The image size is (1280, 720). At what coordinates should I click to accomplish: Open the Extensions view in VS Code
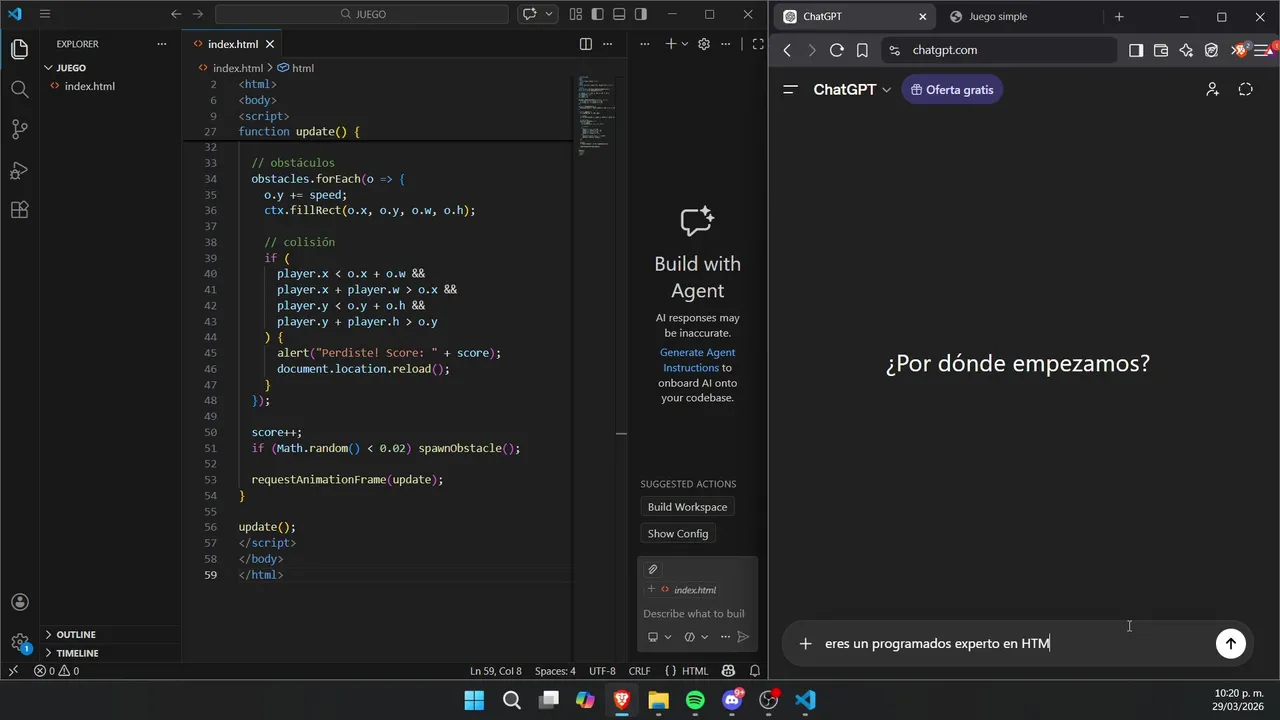coord(19,210)
